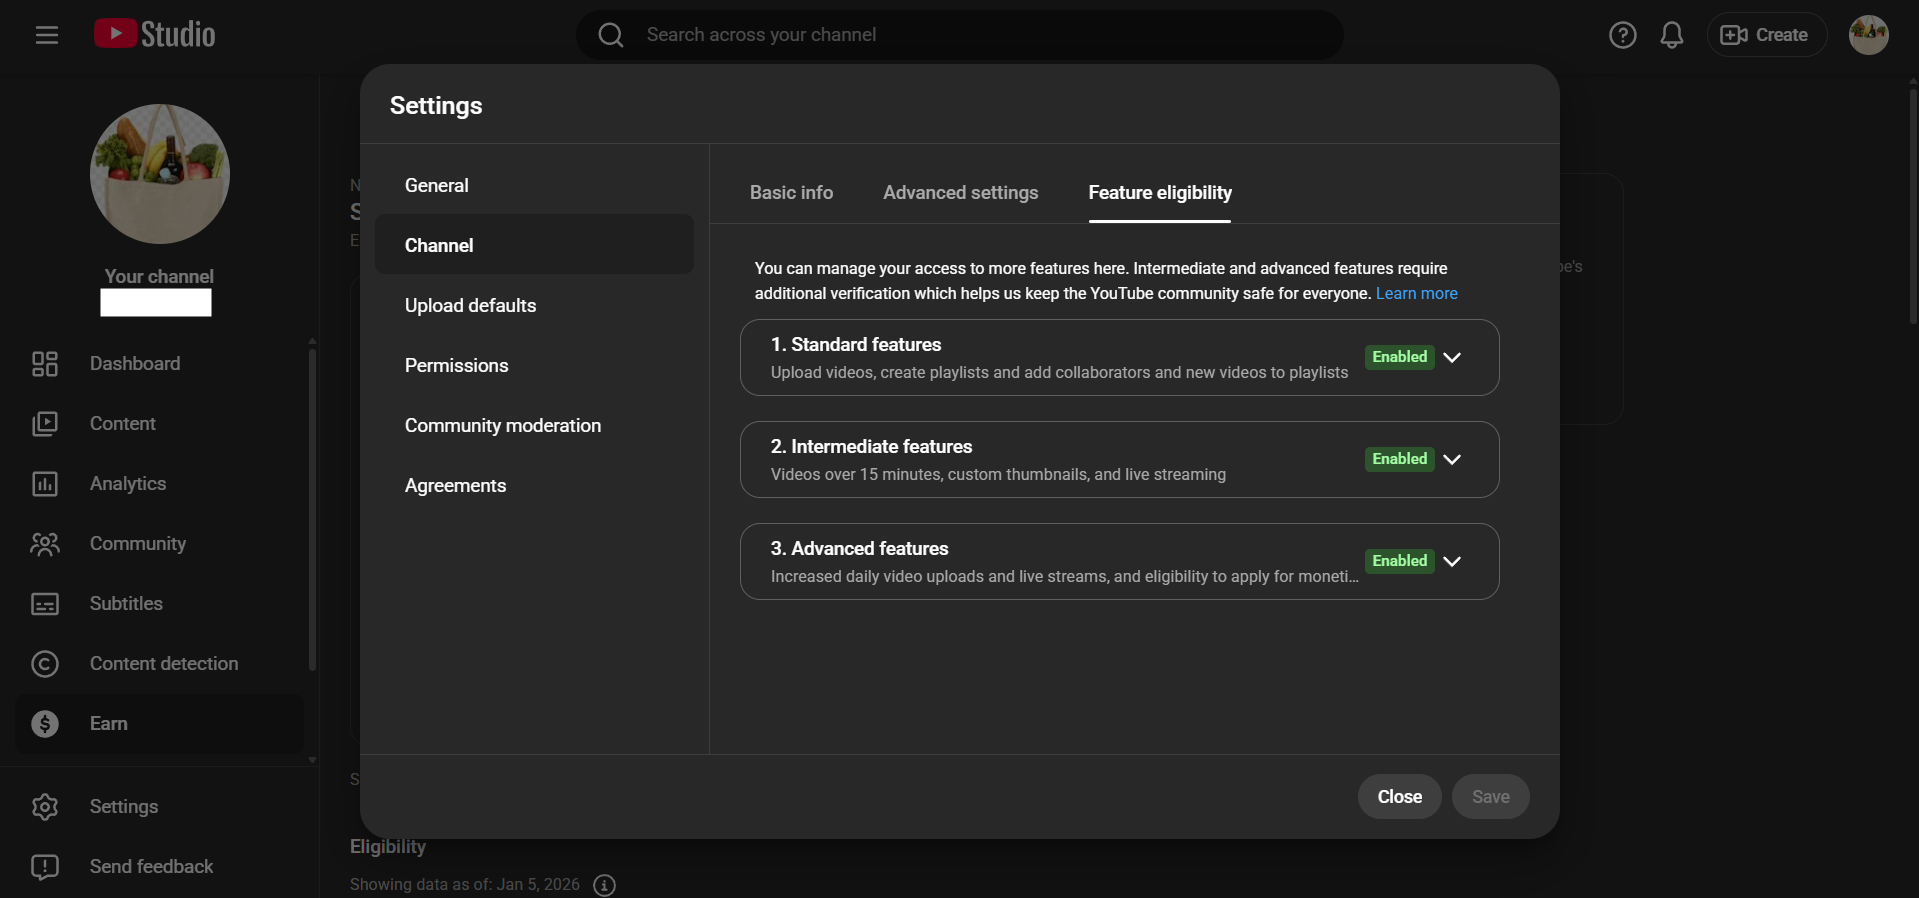This screenshot has height=898, width=1919.
Task: Open Community moderation settings
Action: pyautogui.click(x=502, y=426)
